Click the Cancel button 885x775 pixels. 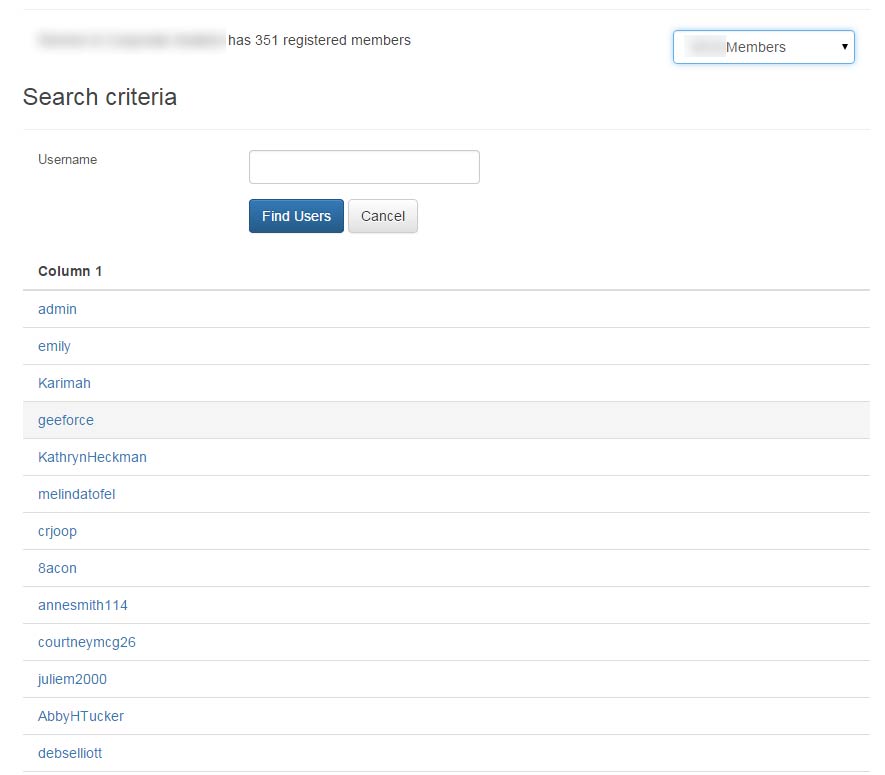383,216
